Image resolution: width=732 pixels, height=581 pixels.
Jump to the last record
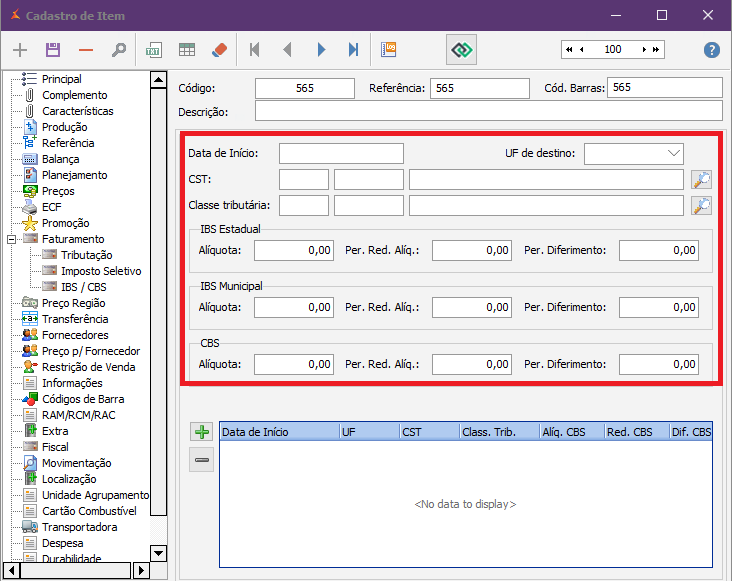[x=353, y=50]
